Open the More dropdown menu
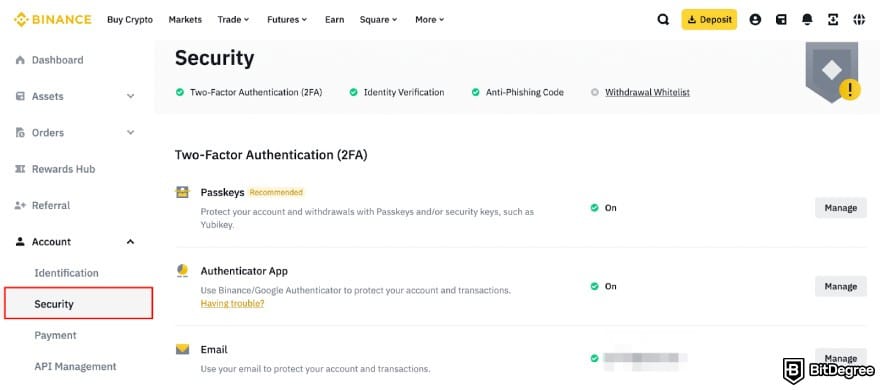Viewport: 880px width, 390px height. [x=430, y=20]
